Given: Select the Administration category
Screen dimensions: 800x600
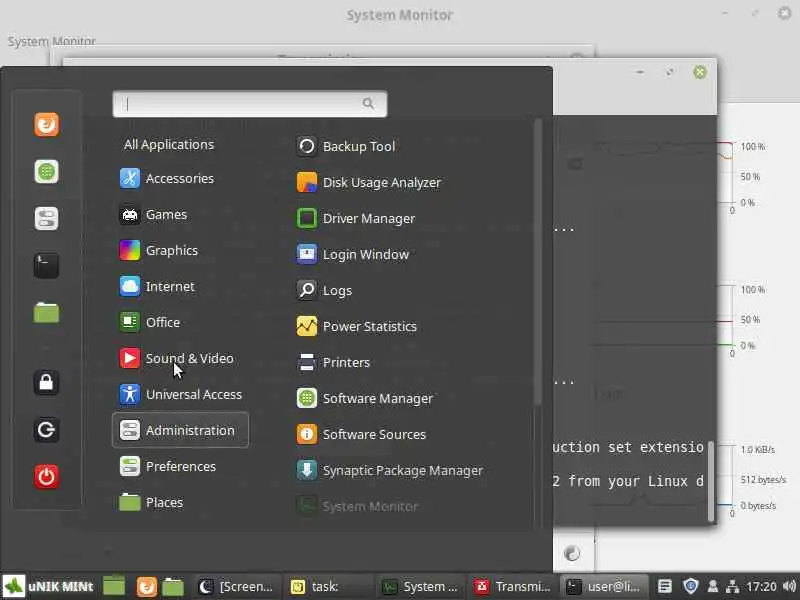Looking at the screenshot, I should tap(180, 430).
